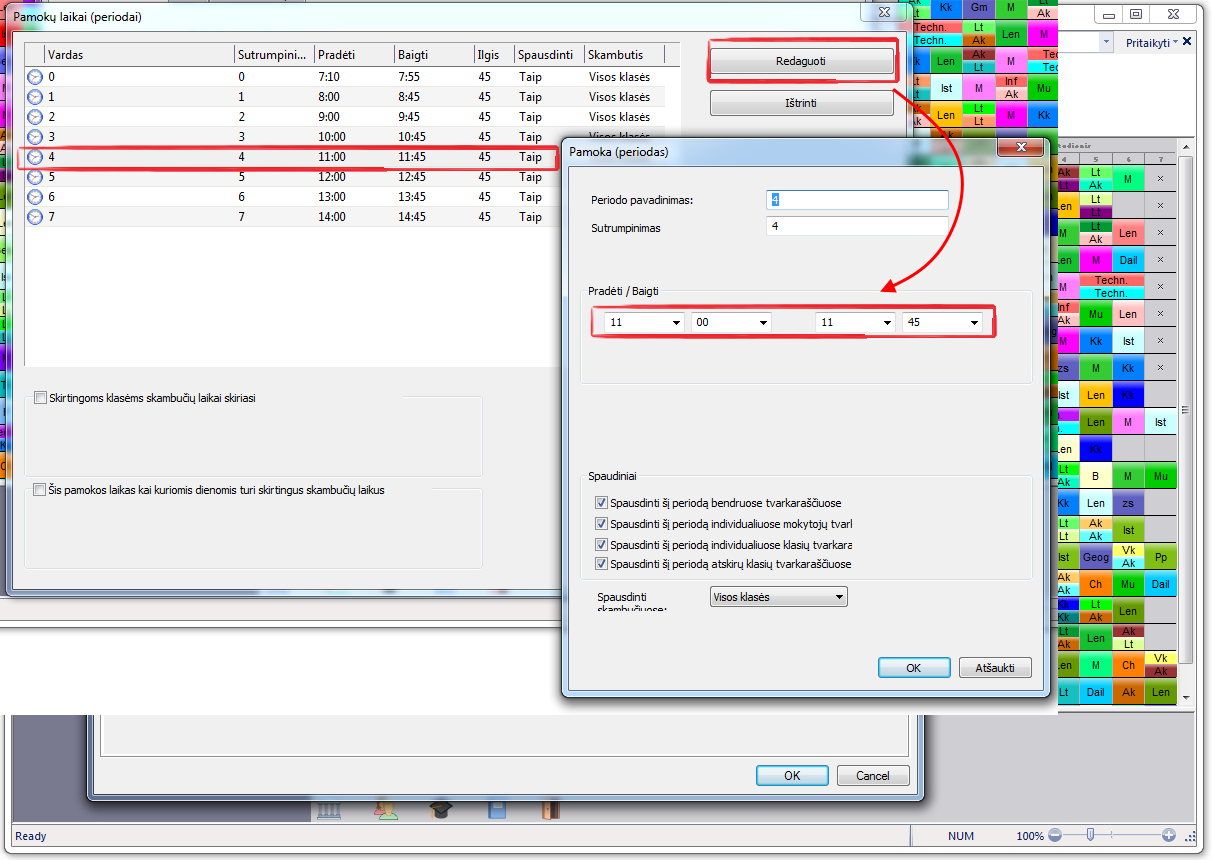Enable 'Skirtingoms klasėms skambučių laikai skiriasi' checkbox
Image resolution: width=1212 pixels, height=860 pixels.
(41, 398)
